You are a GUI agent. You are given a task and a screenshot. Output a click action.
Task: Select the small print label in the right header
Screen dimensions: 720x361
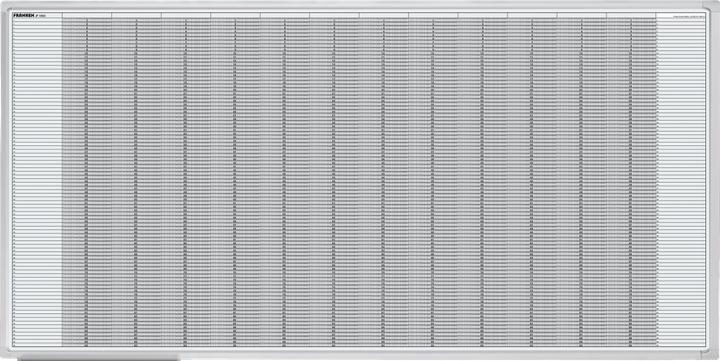click(x=687, y=16)
